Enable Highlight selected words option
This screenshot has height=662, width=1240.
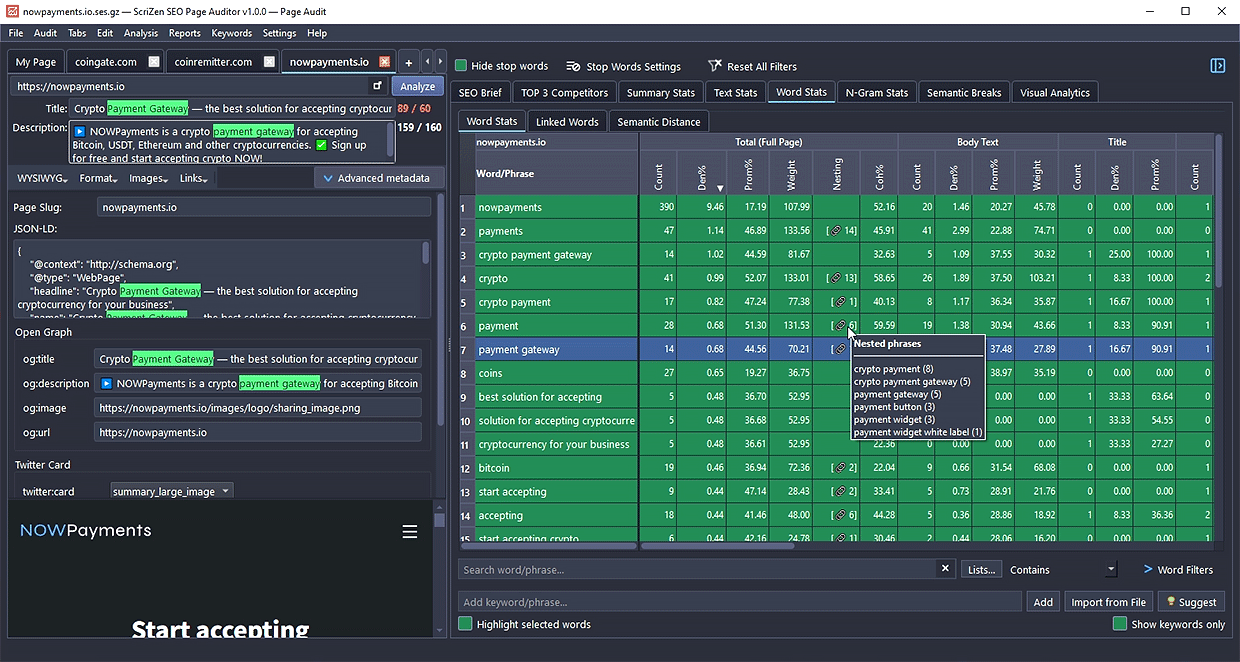pos(466,624)
